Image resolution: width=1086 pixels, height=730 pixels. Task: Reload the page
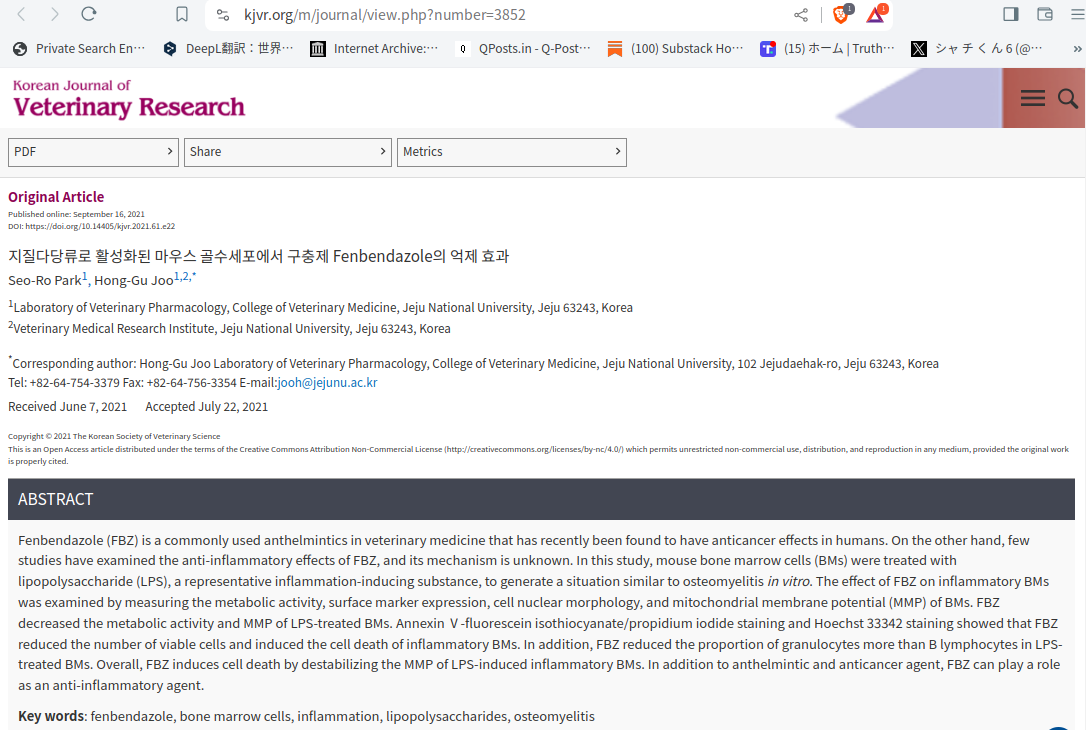[89, 14]
